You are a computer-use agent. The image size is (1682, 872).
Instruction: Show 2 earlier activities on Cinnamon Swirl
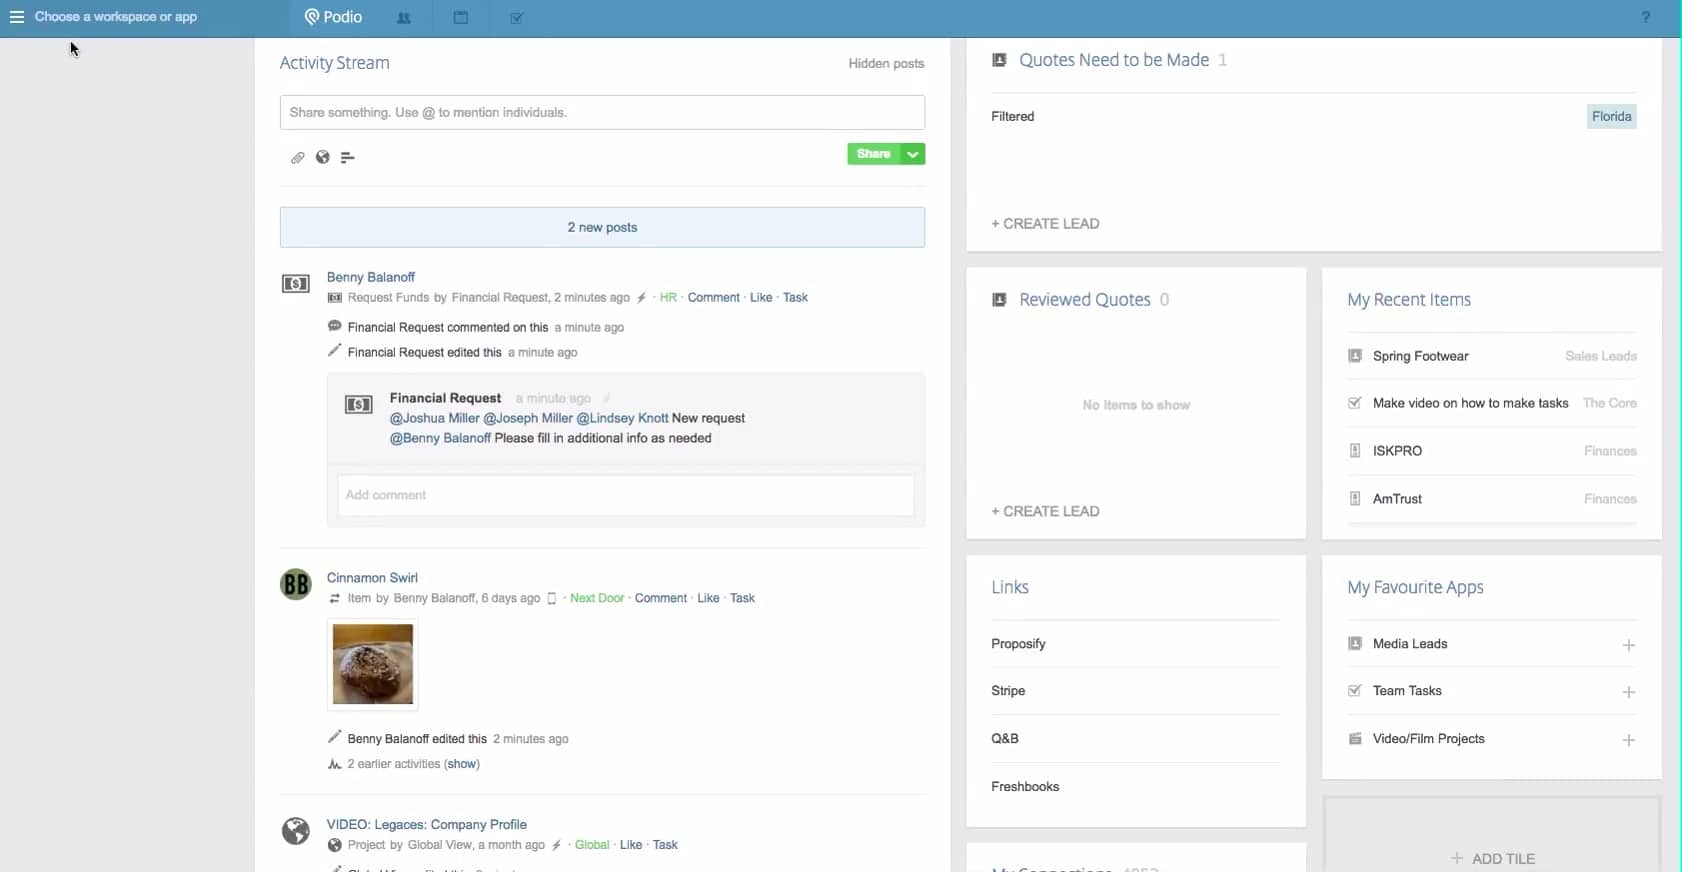click(462, 764)
